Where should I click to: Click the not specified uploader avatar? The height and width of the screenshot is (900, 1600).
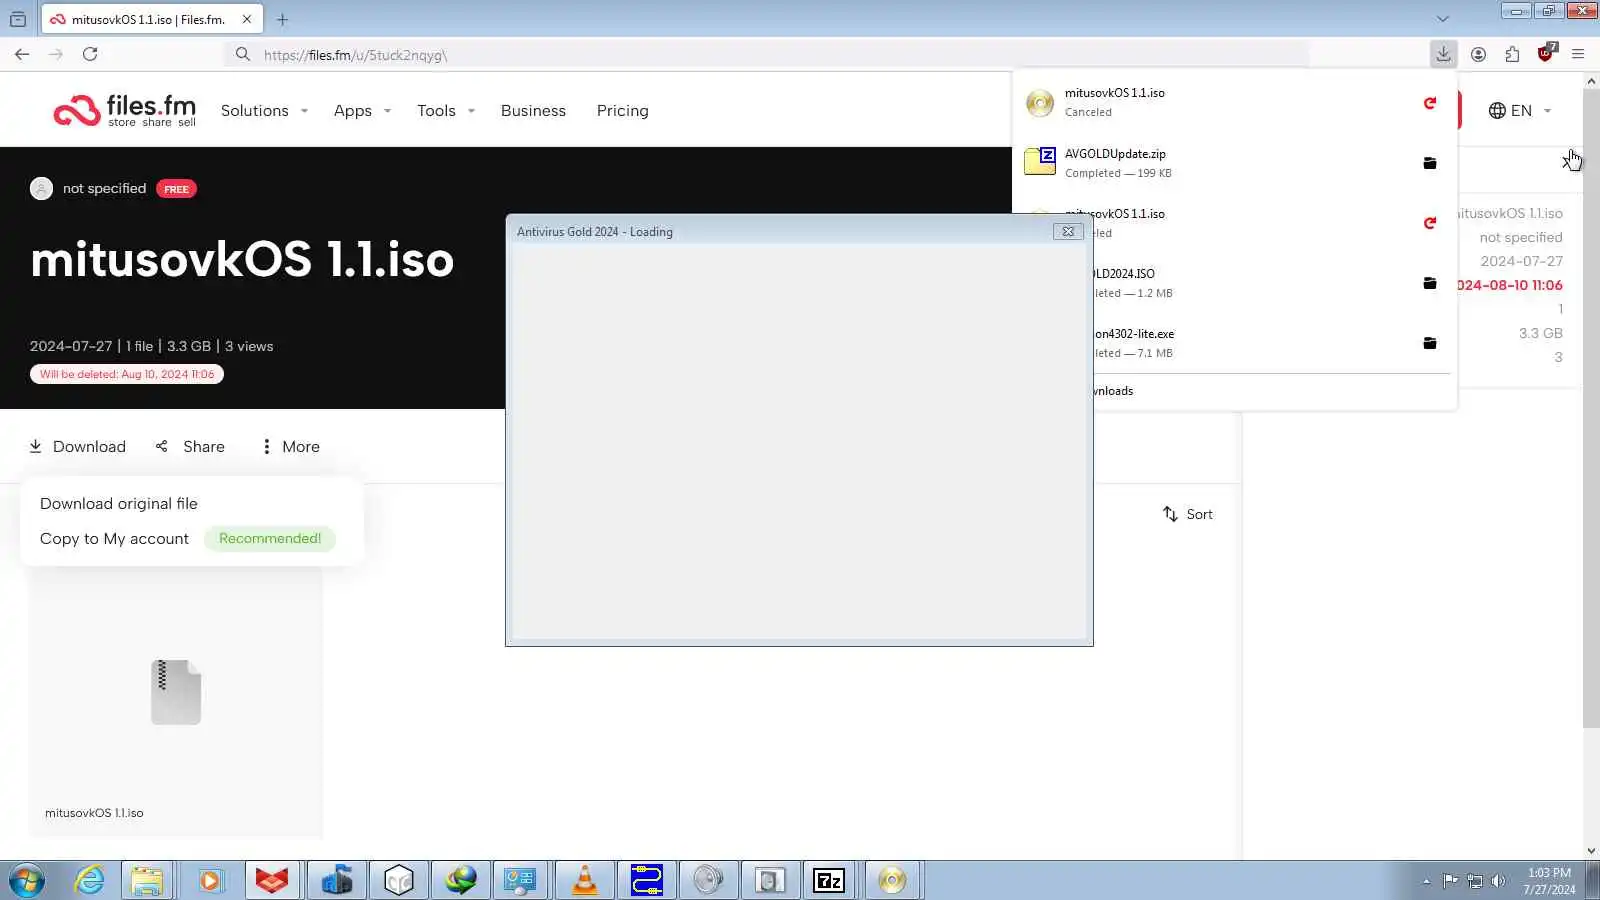click(x=41, y=189)
